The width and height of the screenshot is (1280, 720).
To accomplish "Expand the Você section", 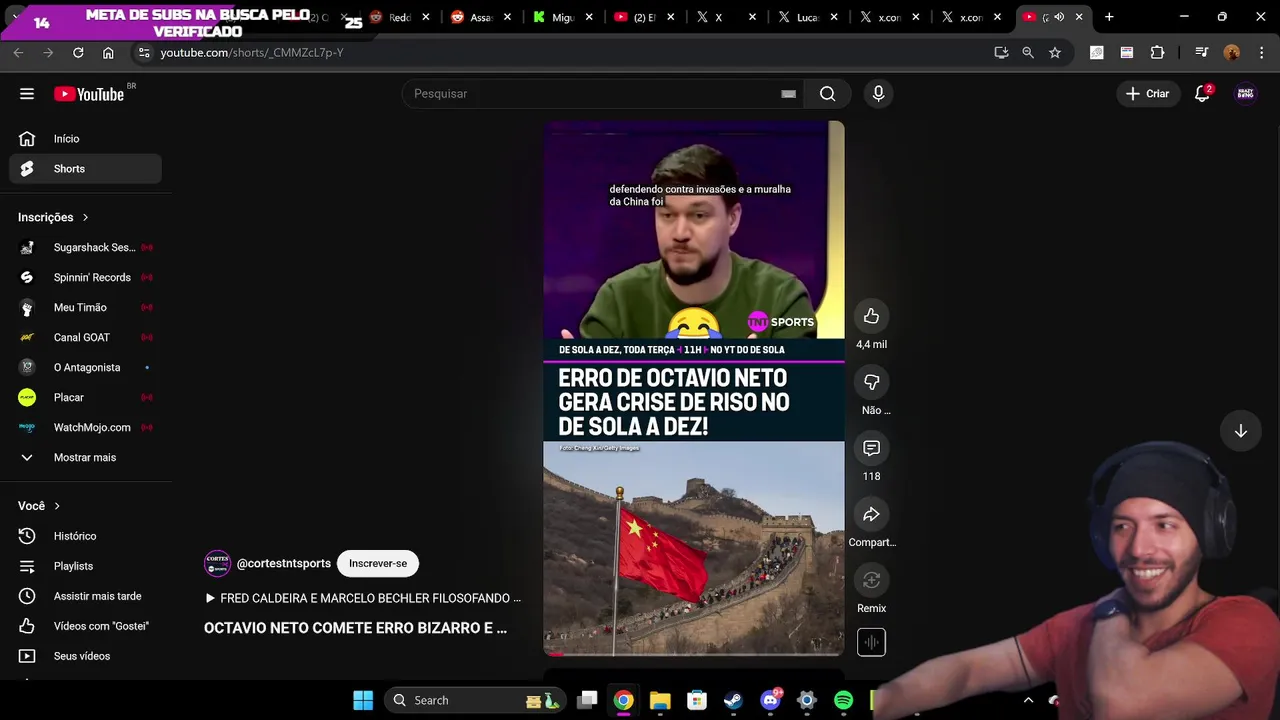I will click(x=39, y=506).
